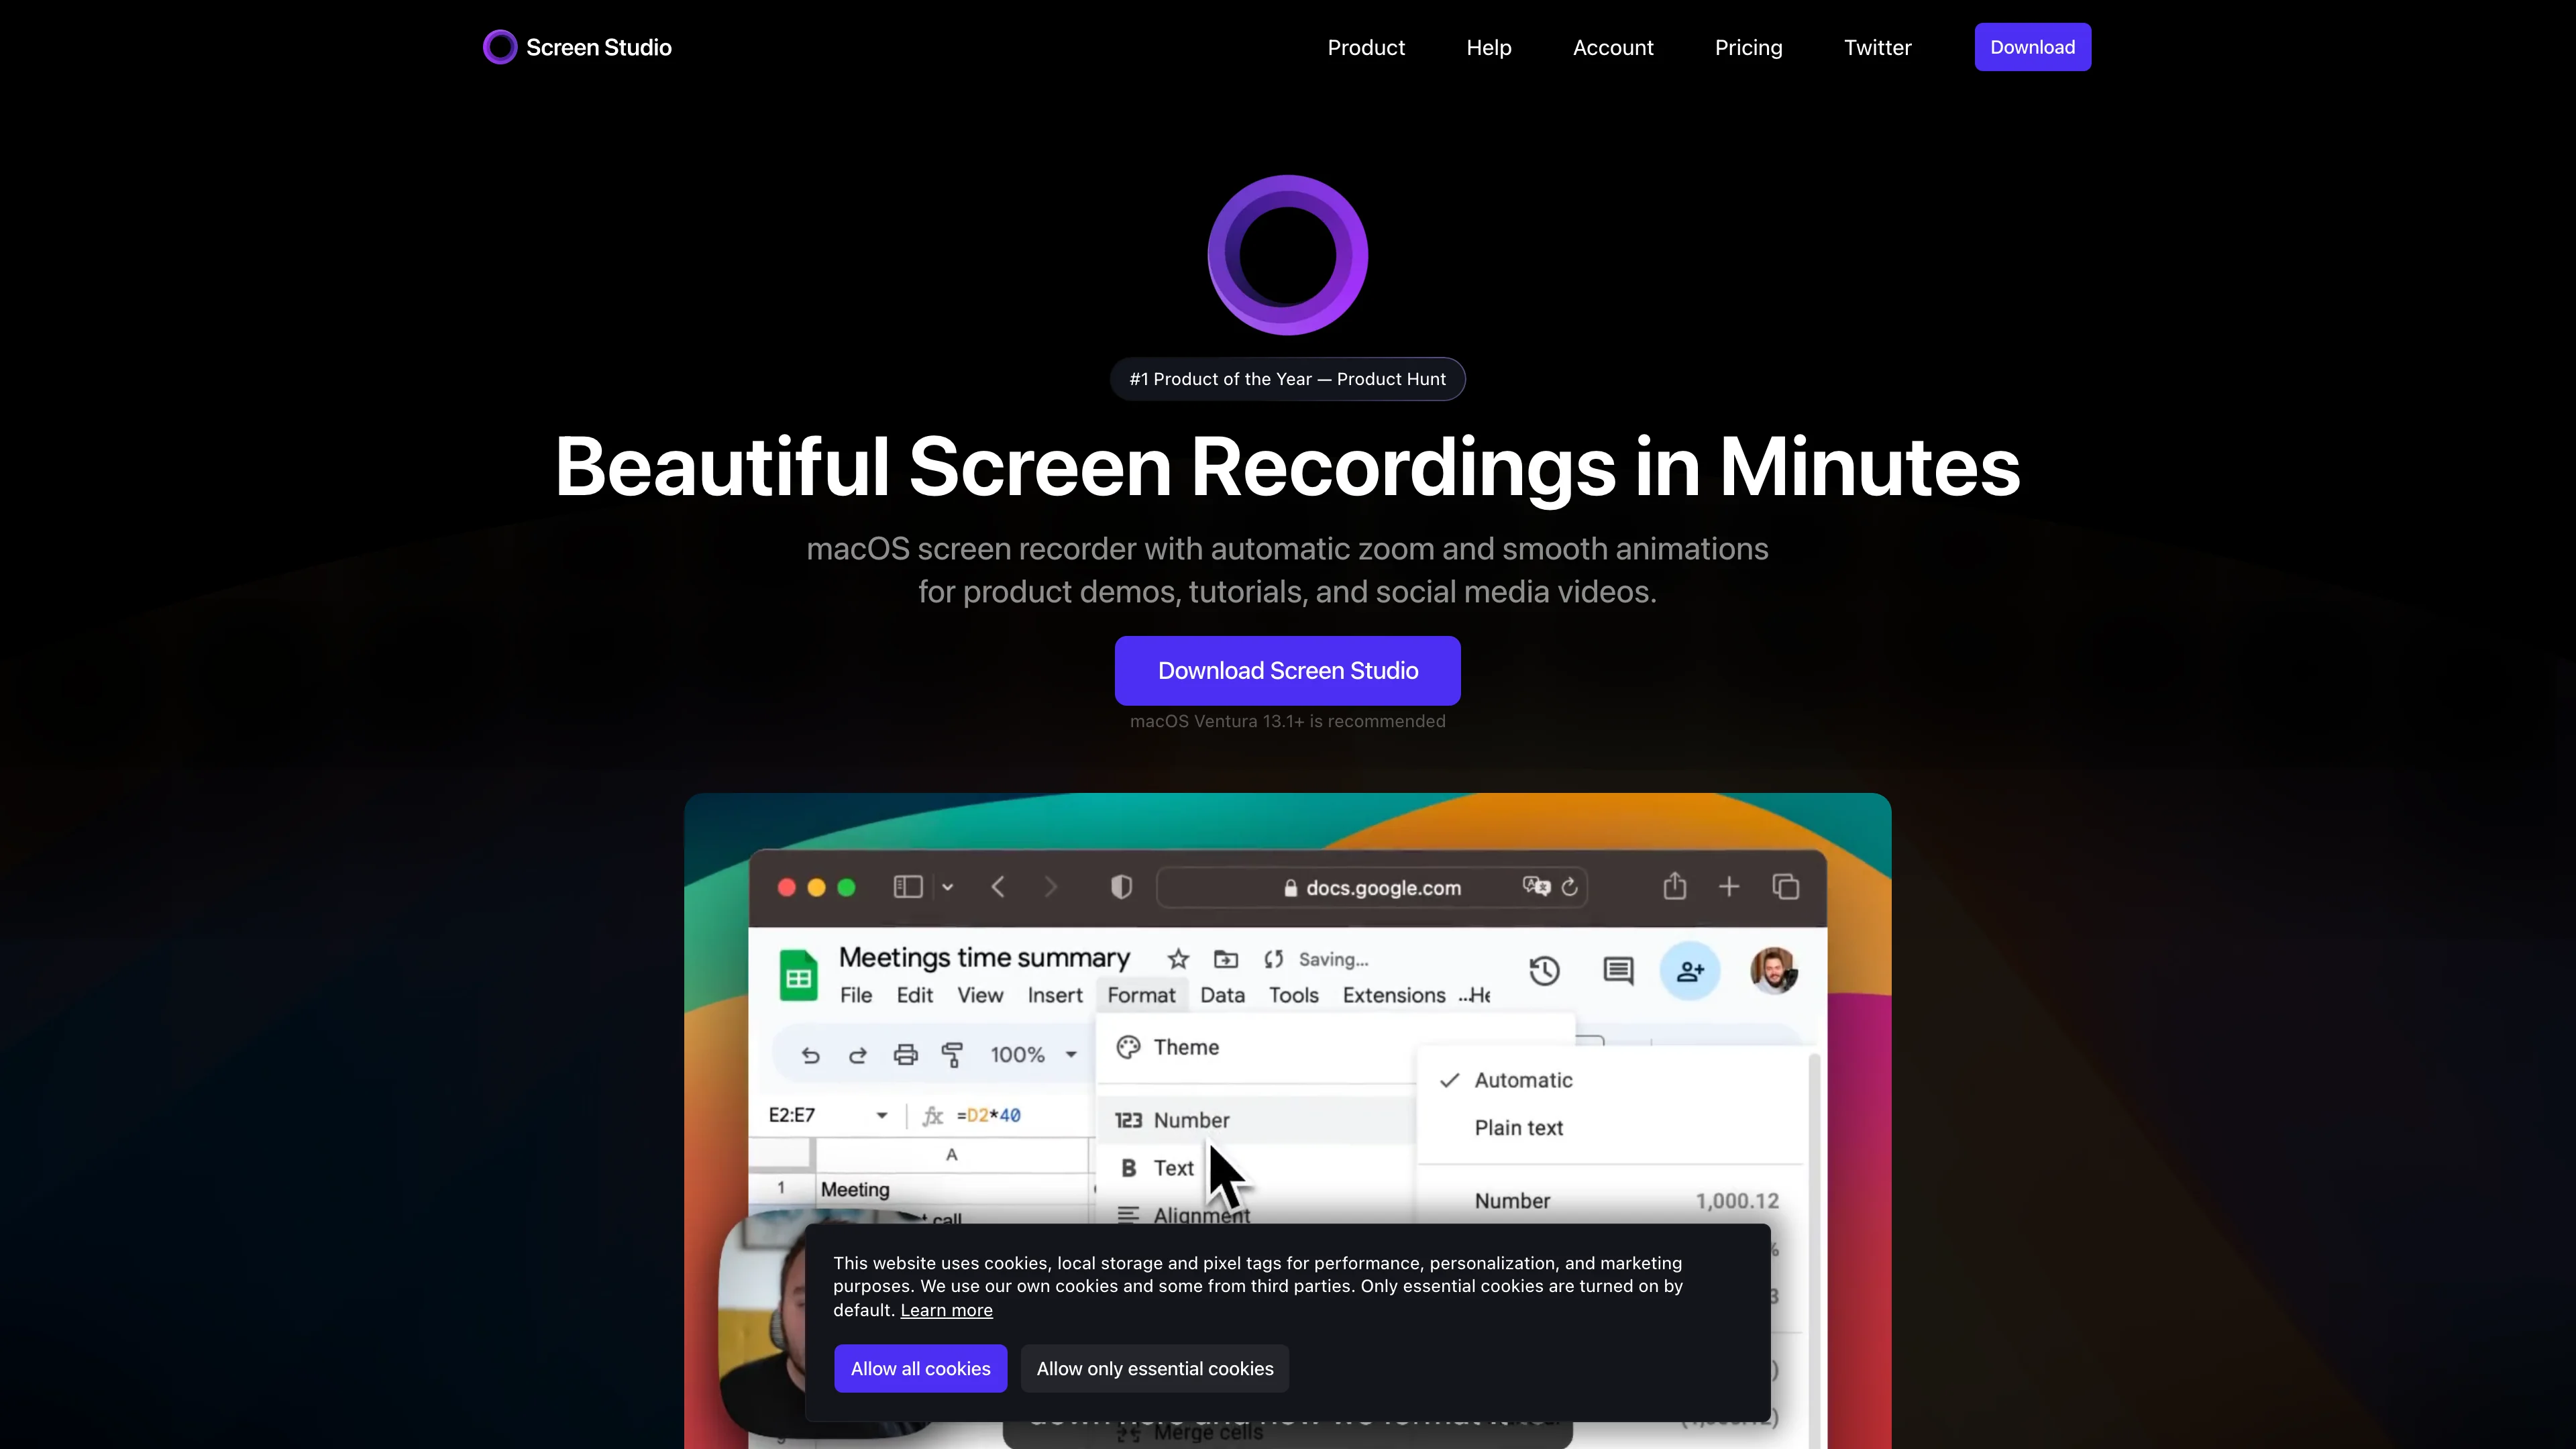The width and height of the screenshot is (2576, 1449).
Task: Toggle the Safari sidebar icon in the demo
Action: [907, 887]
